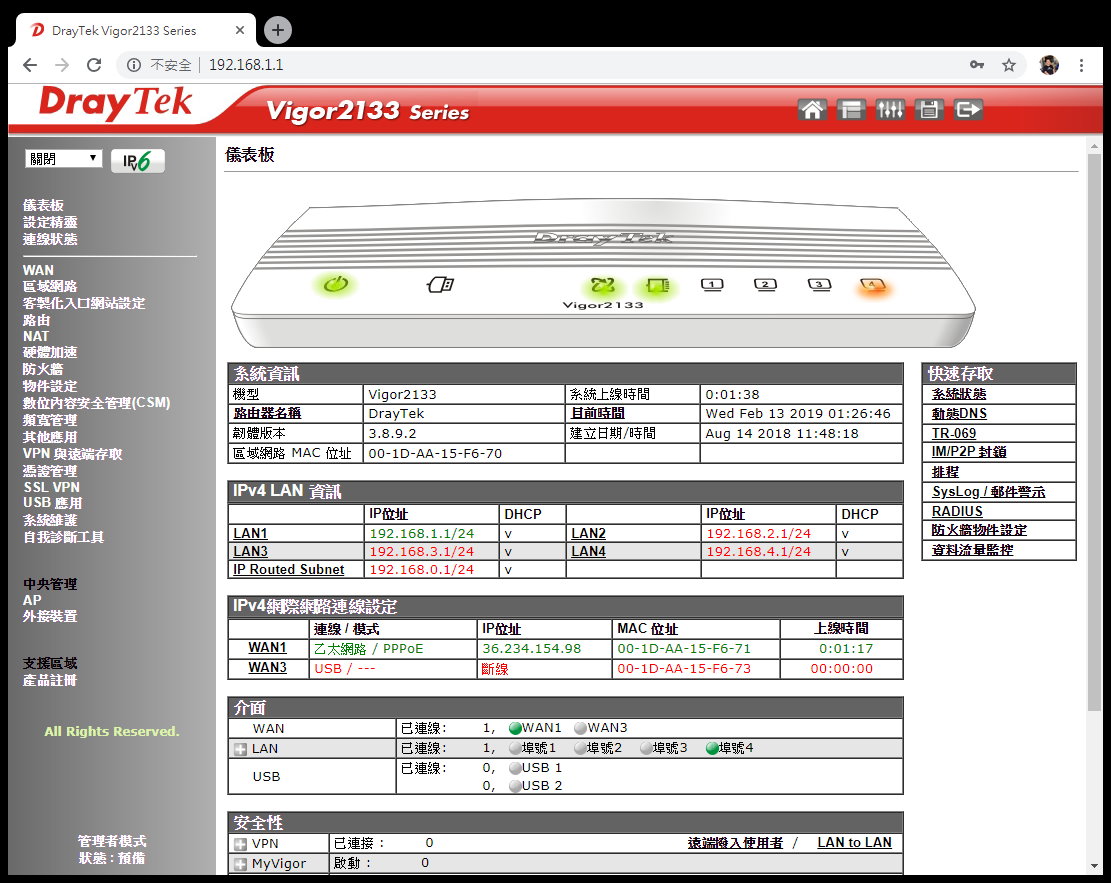Screen dimensions: 1111x883
Task: Reload the page with the browser refresh icon
Action: 94,65
